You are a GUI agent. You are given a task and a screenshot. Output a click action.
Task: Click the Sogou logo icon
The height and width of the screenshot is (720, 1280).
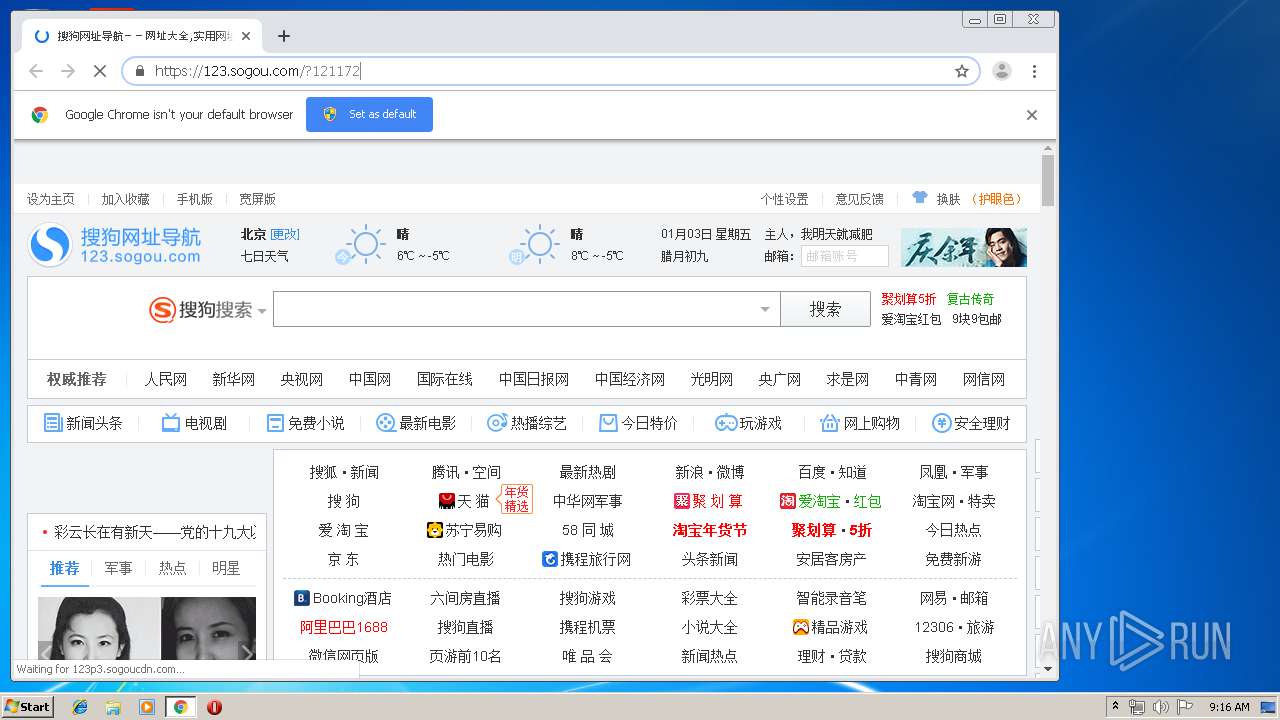(x=50, y=245)
